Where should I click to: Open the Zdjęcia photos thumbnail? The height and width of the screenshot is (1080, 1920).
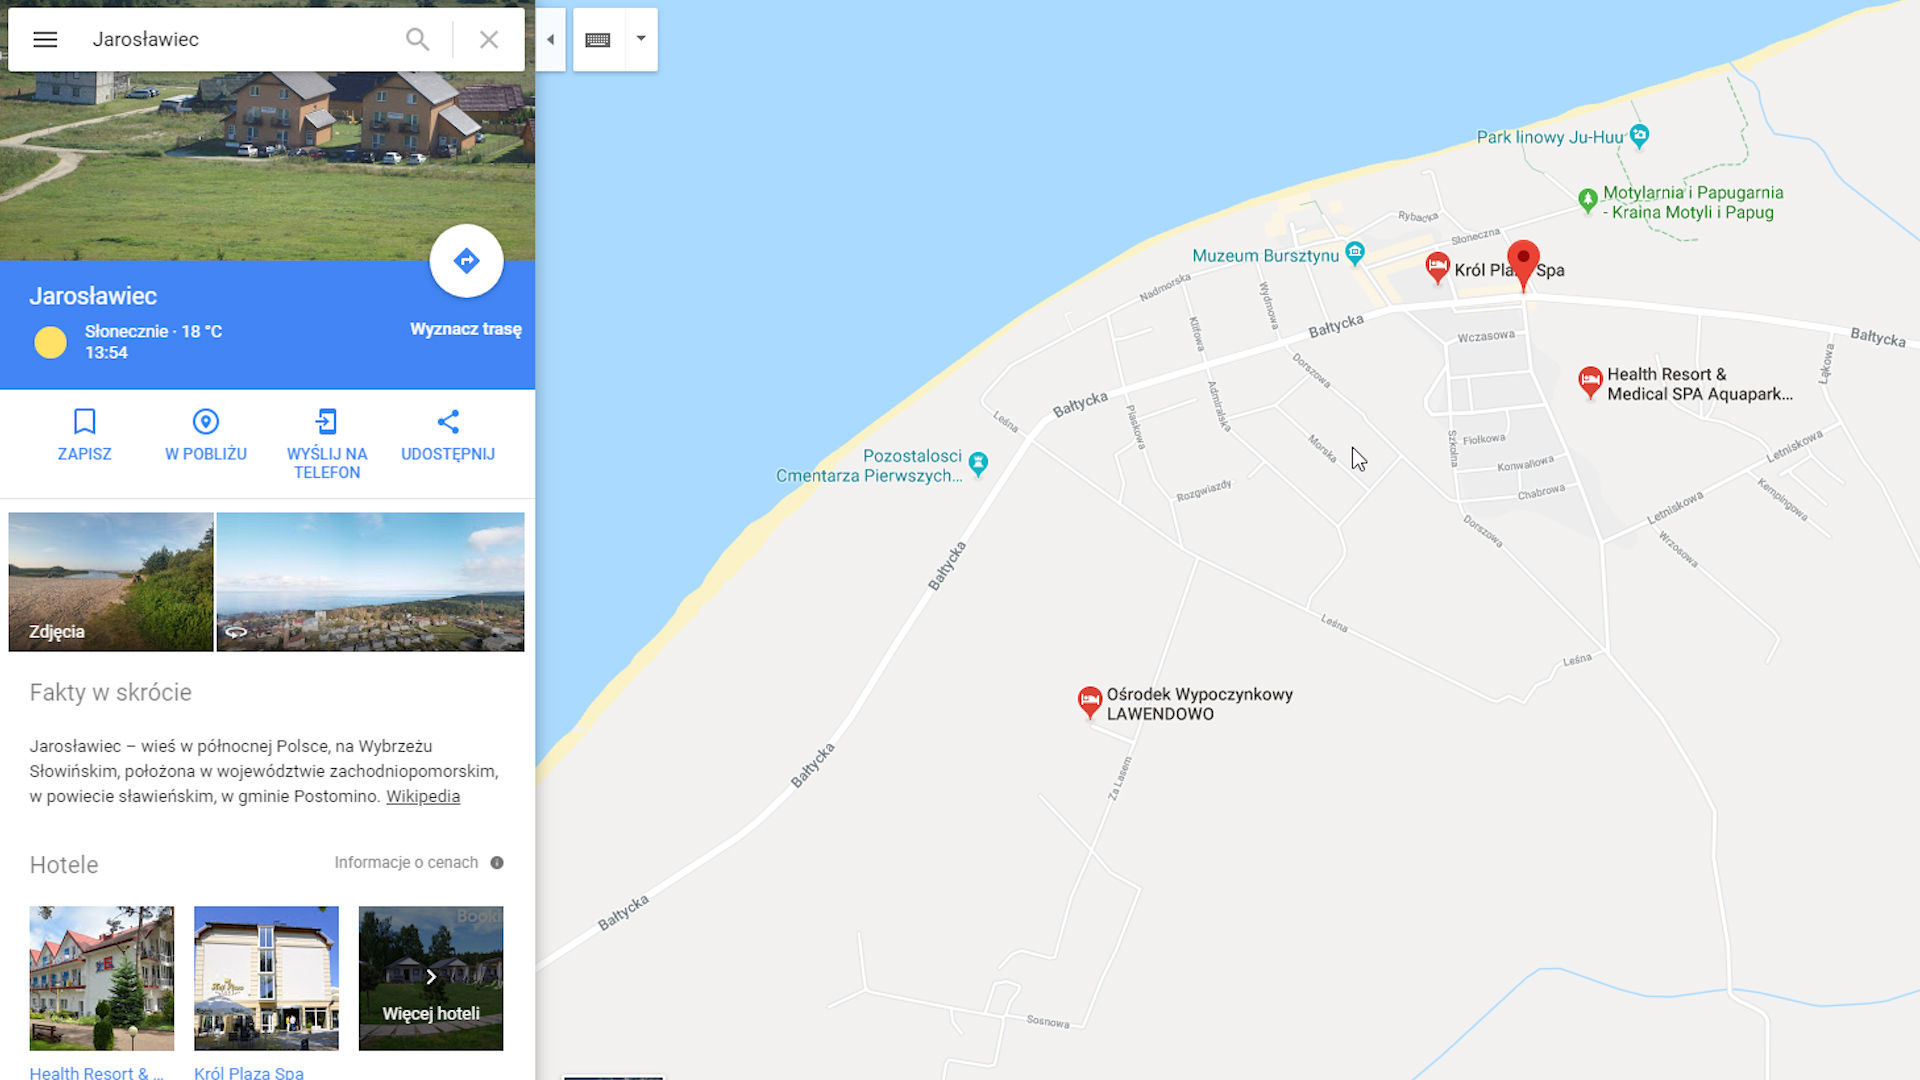pos(111,582)
